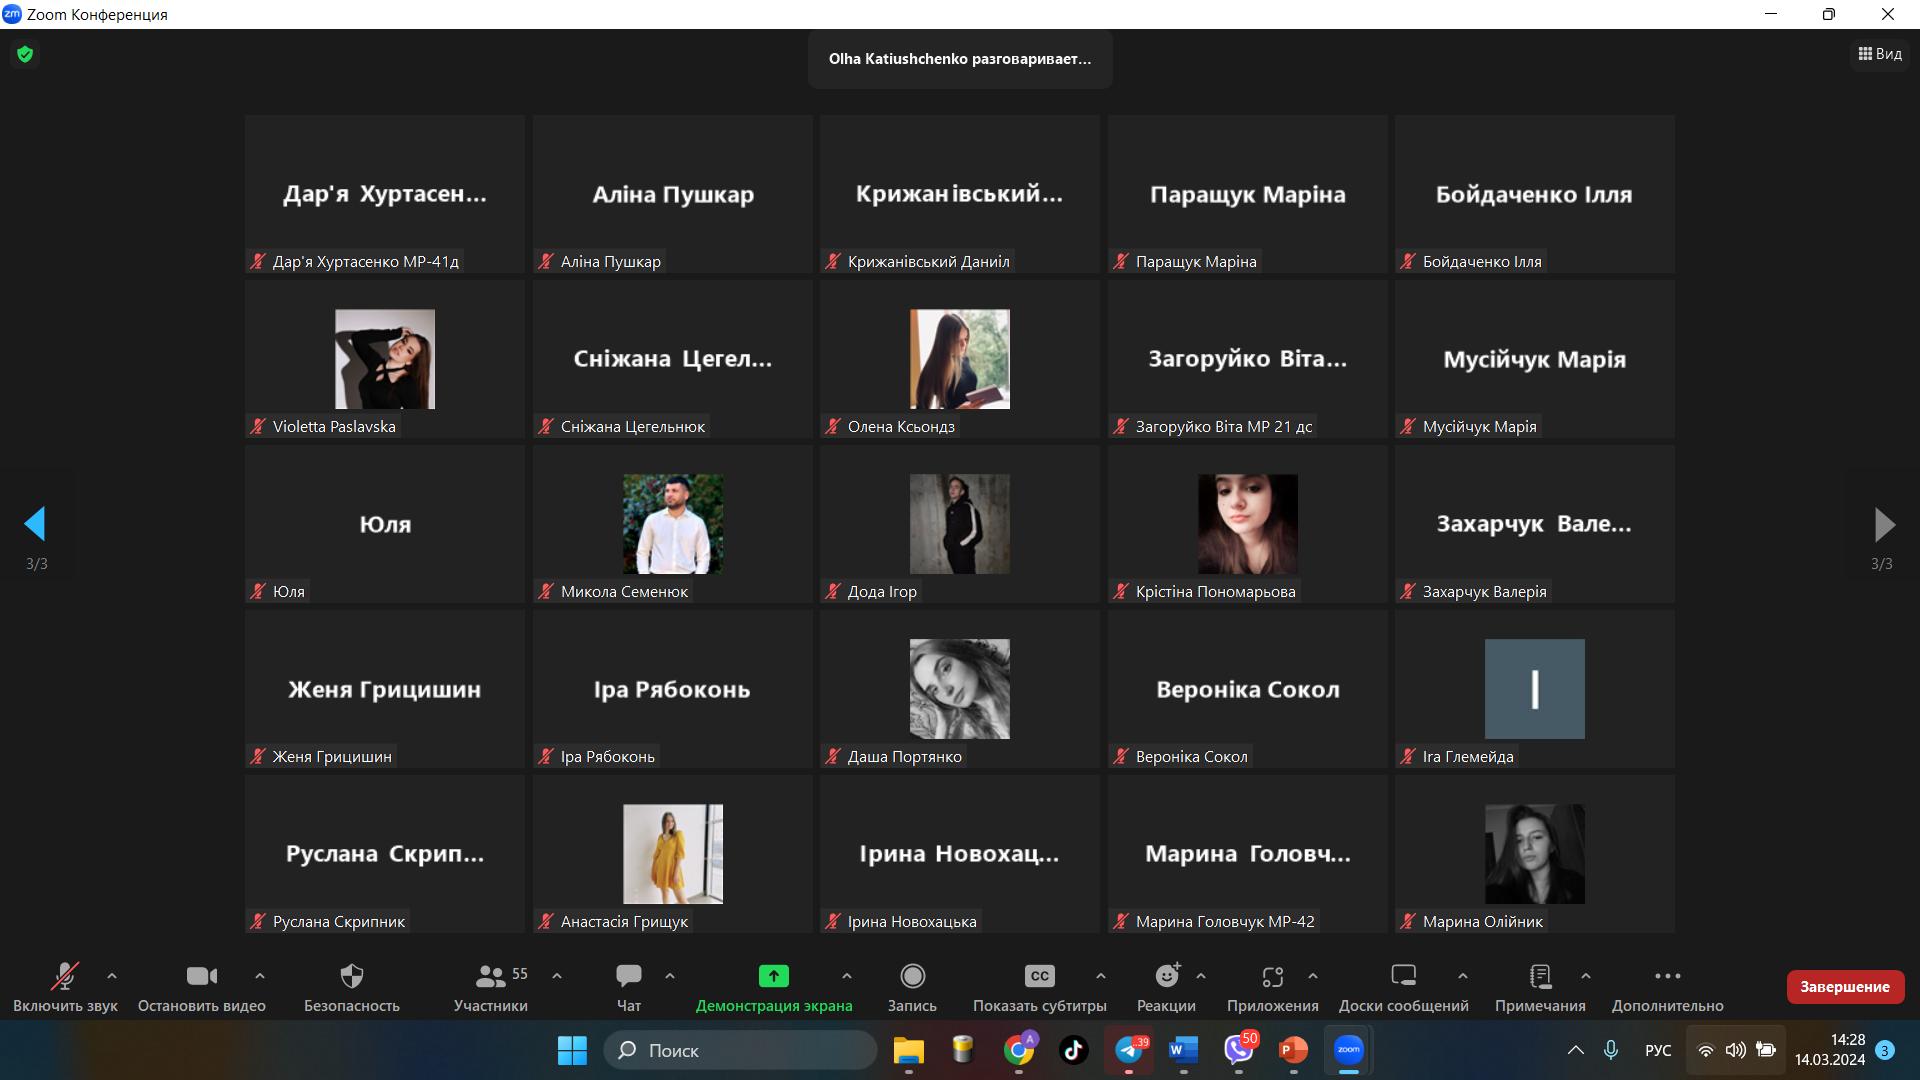Open the Whiteboards (Доски сообщений) icon

click(x=1403, y=976)
